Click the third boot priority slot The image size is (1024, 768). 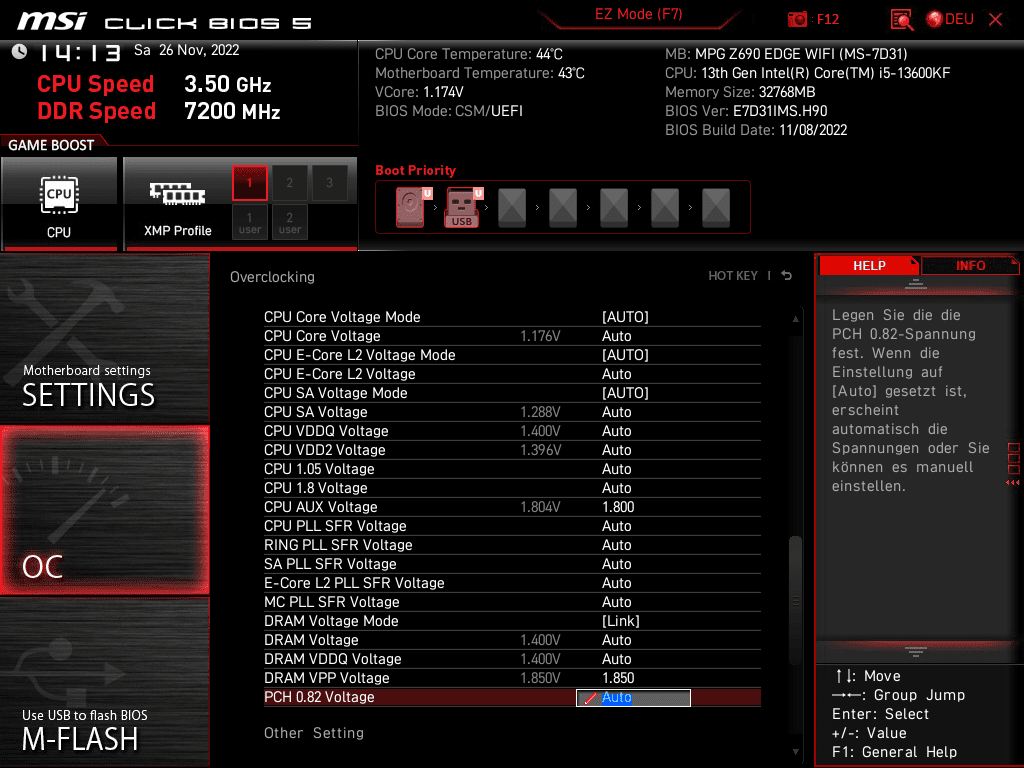[512, 207]
